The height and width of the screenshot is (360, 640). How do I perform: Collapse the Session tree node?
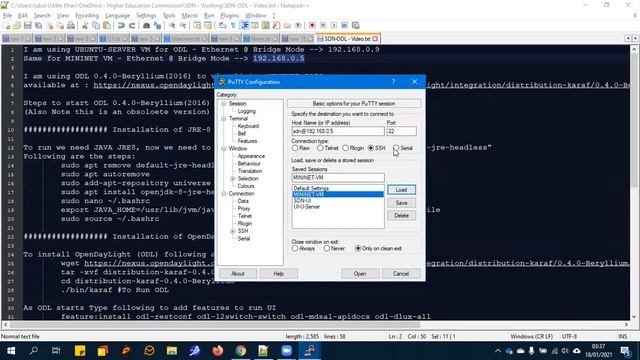[x=224, y=104]
